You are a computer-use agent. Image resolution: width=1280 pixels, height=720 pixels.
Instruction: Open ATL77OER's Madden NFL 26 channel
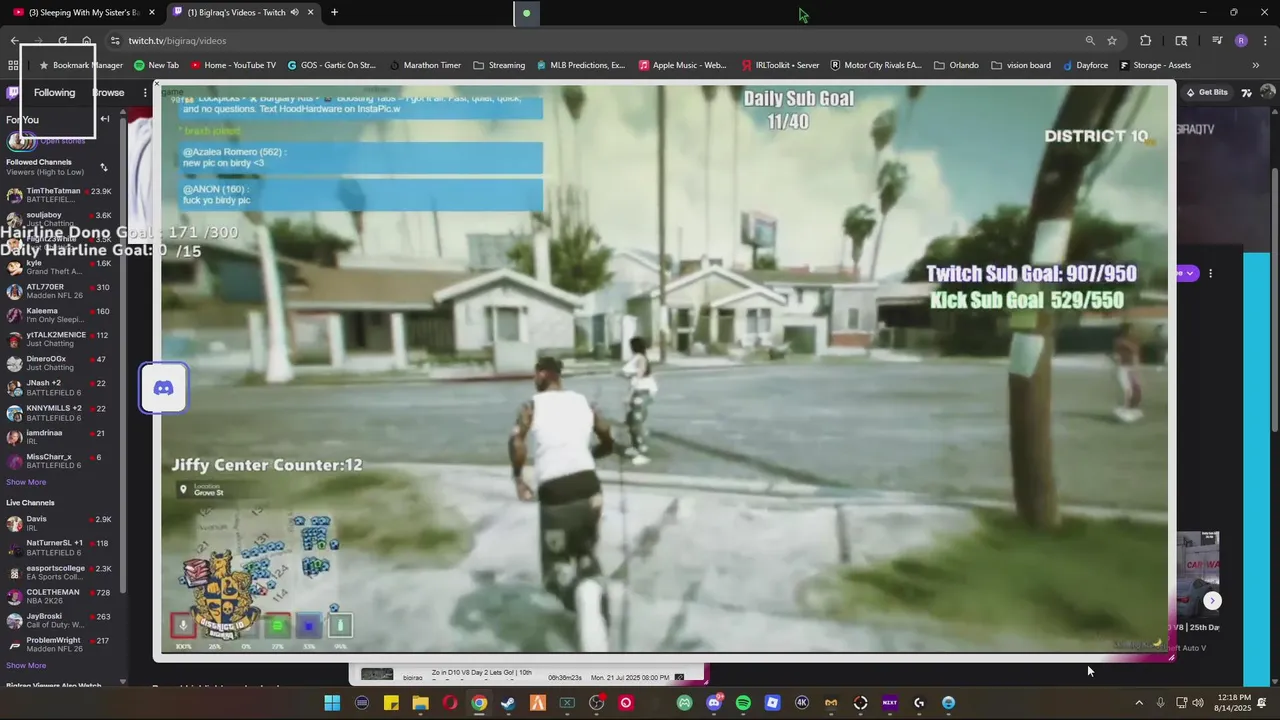(x=60, y=291)
